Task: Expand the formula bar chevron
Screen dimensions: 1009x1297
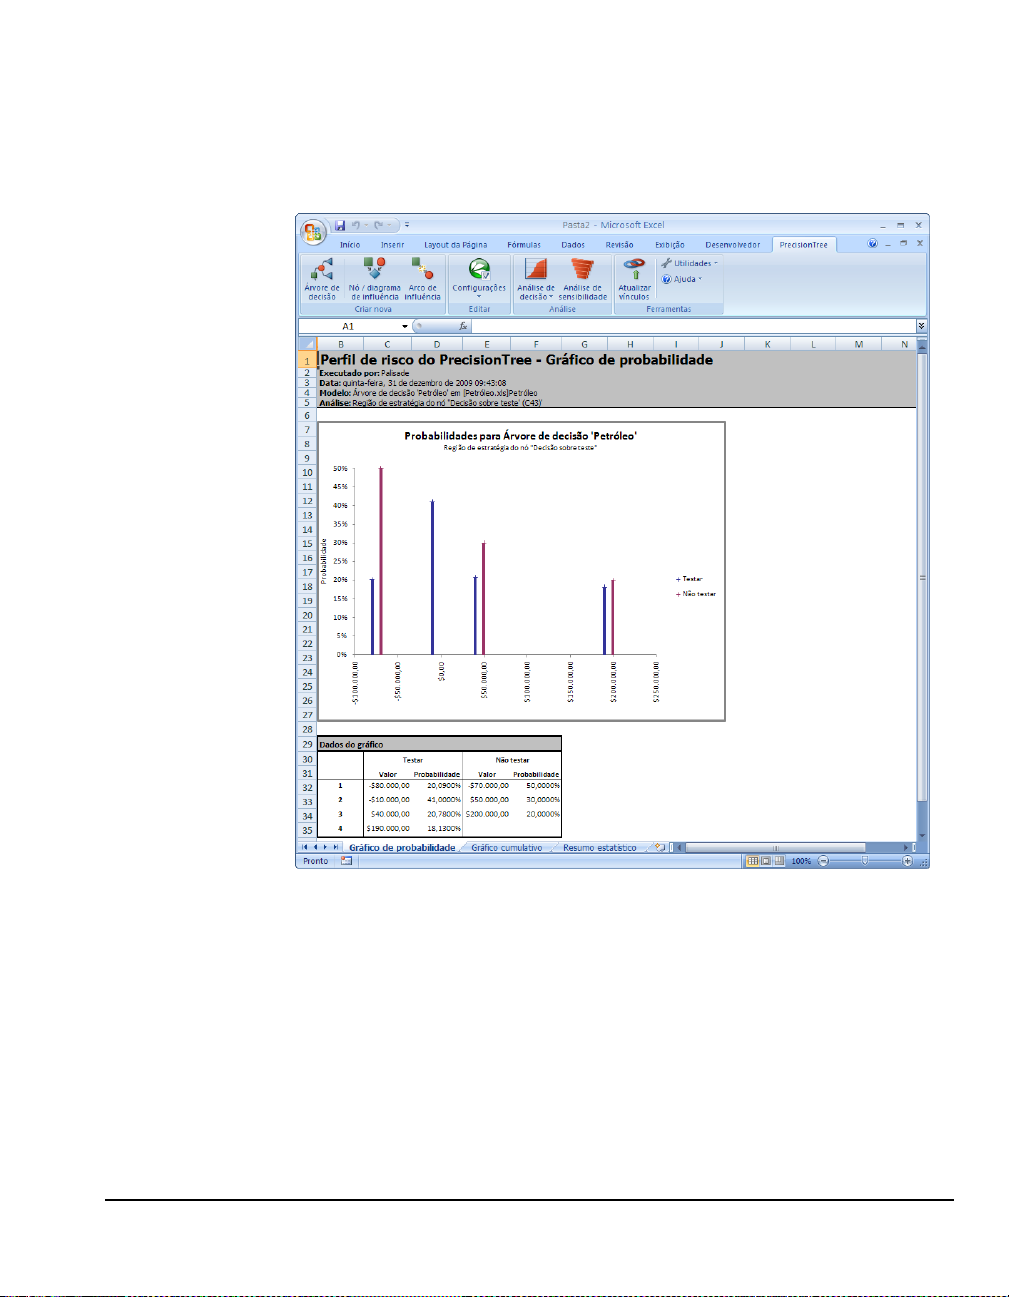Action: coord(921,326)
